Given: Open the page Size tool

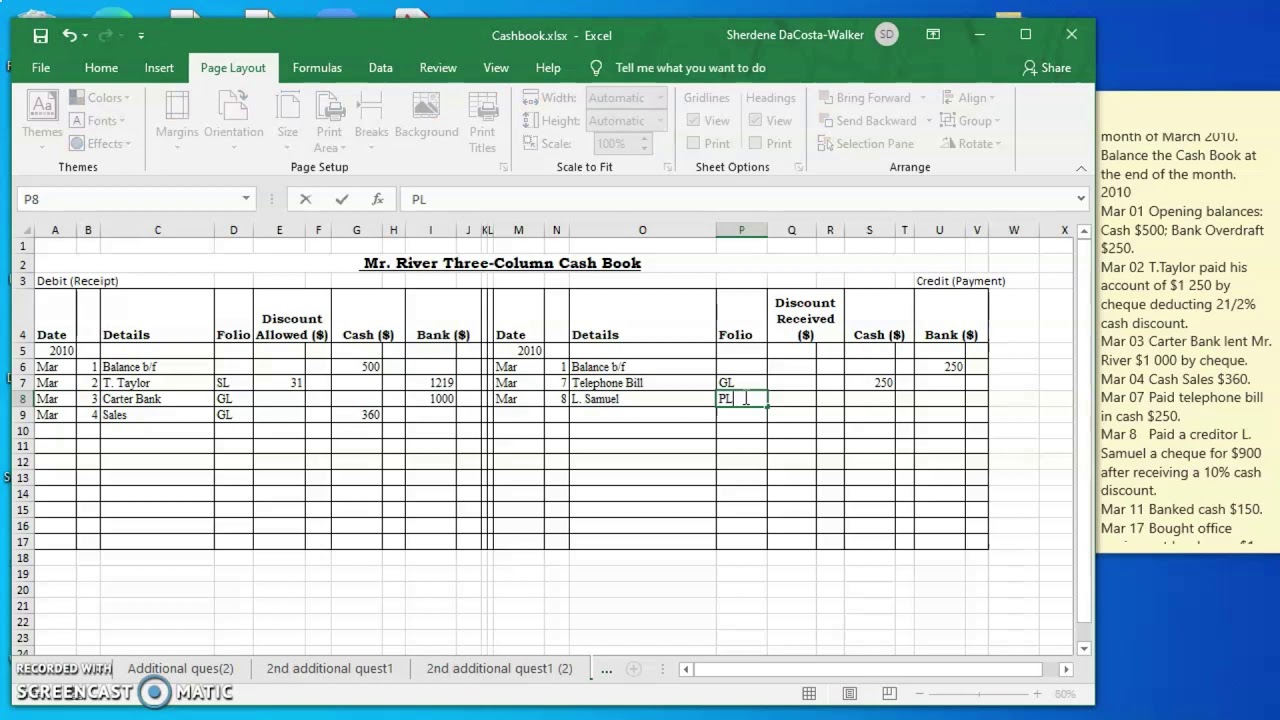Looking at the screenshot, I should point(287,120).
